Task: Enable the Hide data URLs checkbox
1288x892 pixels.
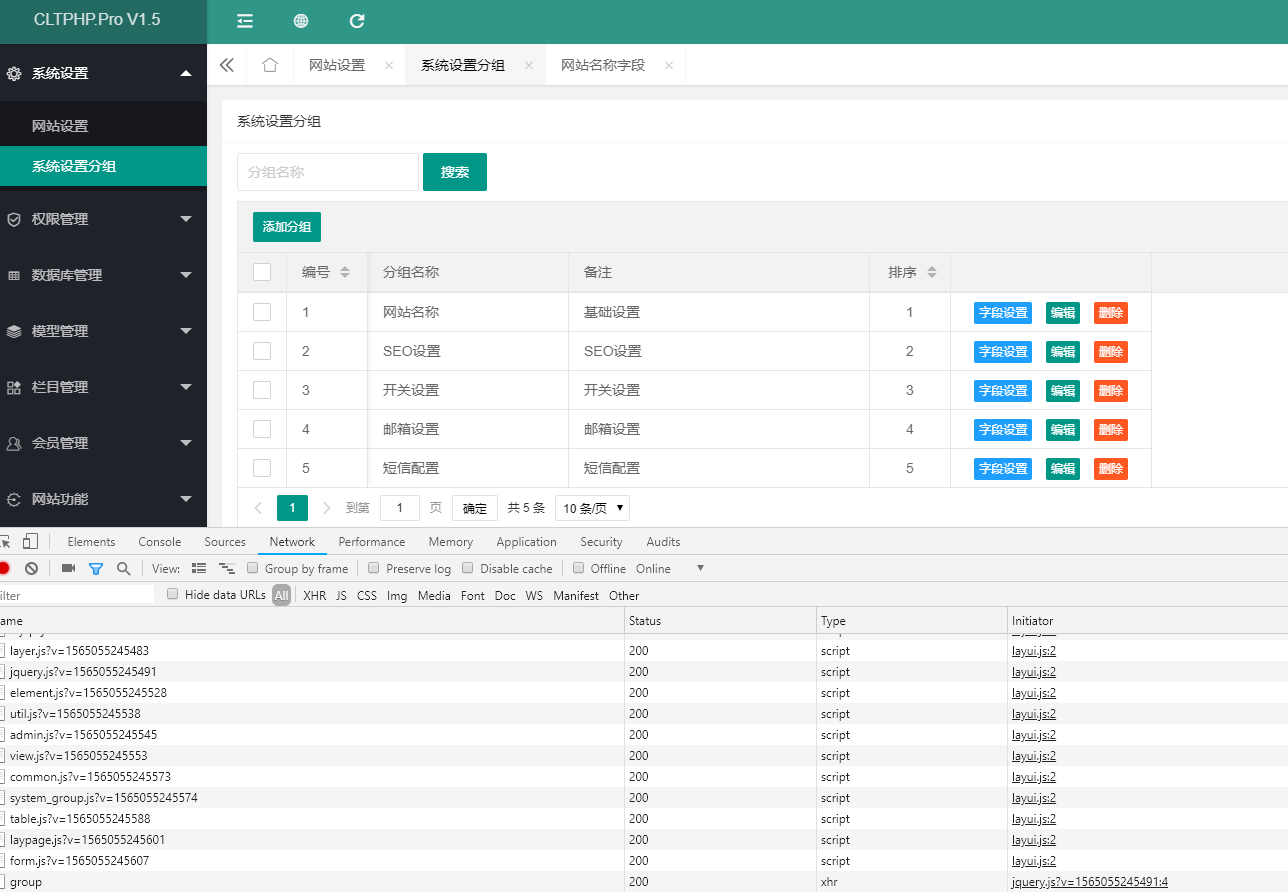Action: (173, 594)
